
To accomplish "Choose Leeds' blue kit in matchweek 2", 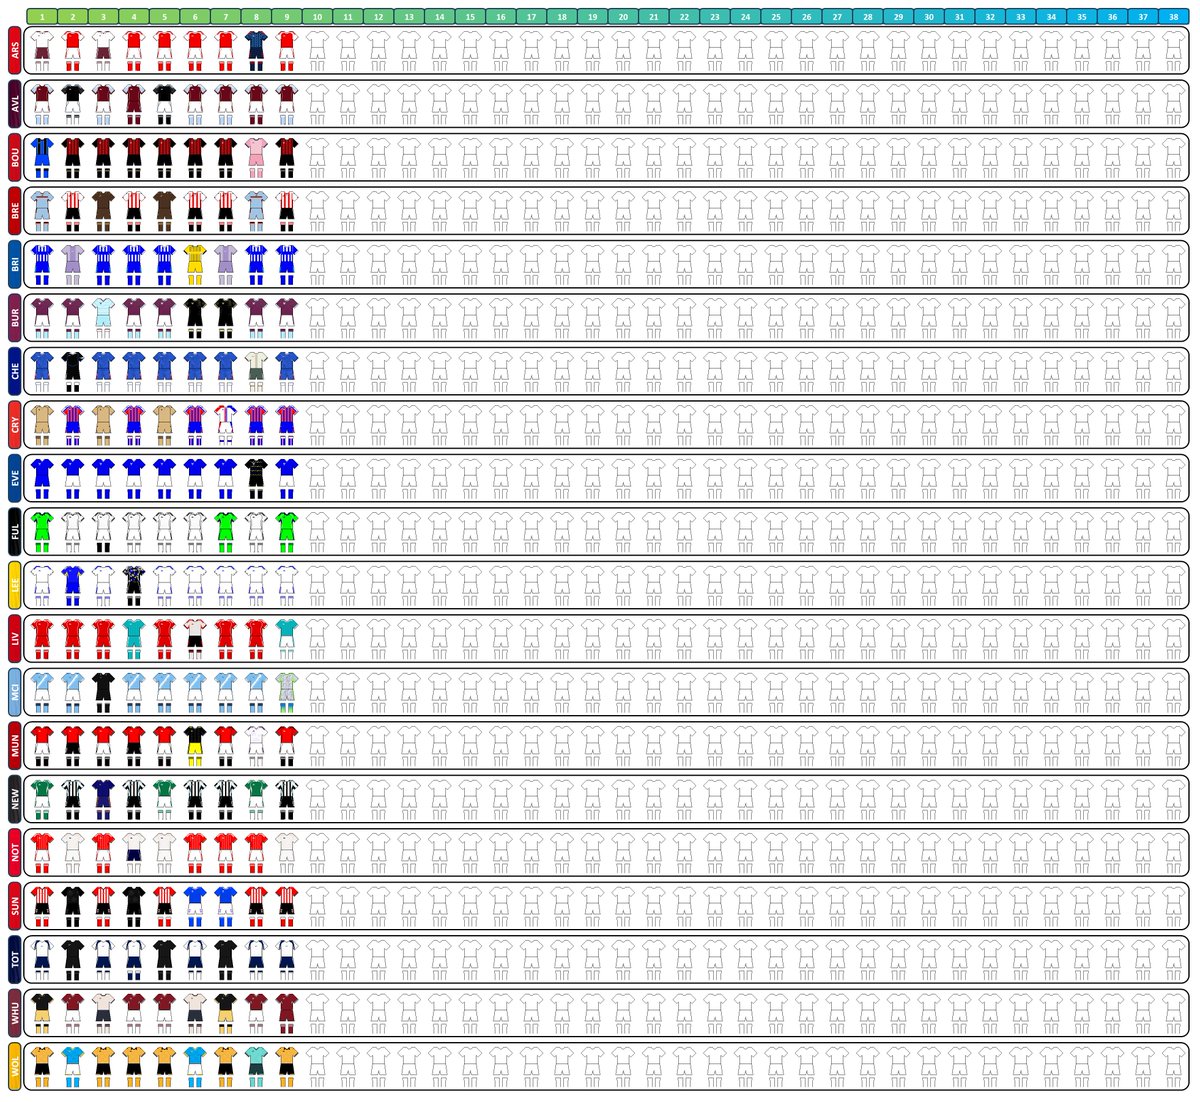I will pos(73,587).
